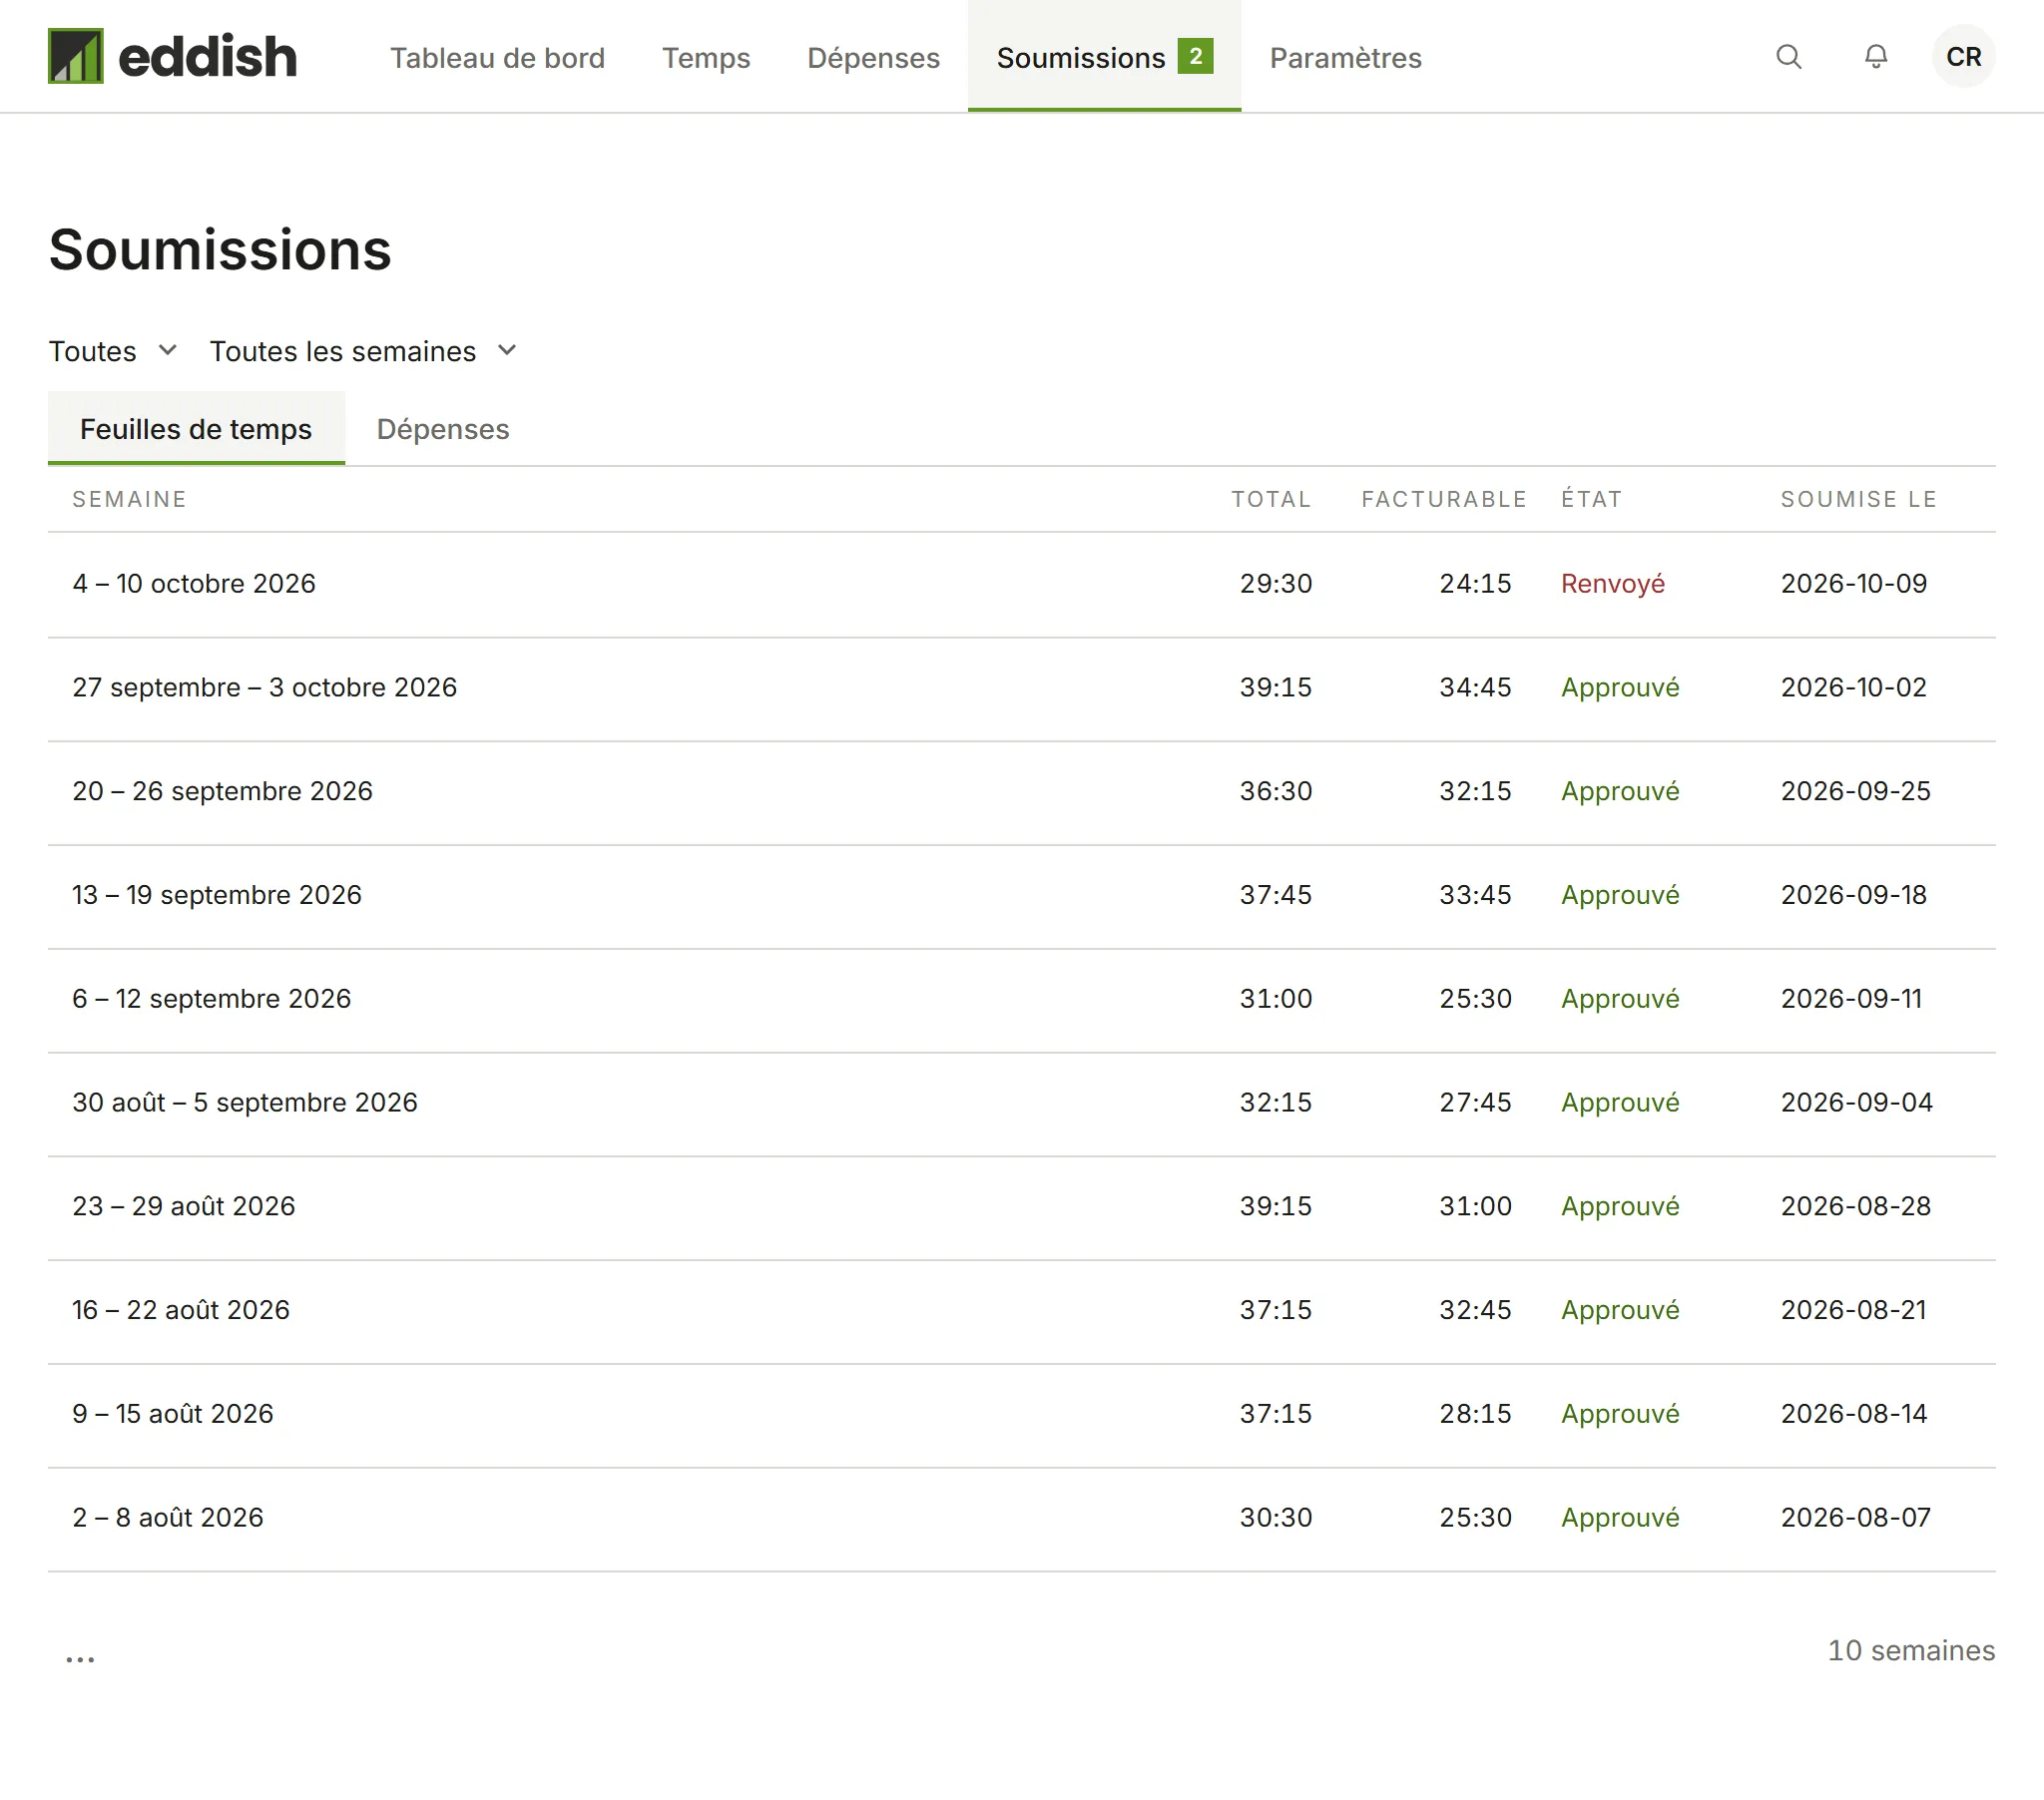2044x1800 pixels.
Task: Open the week 27 septembre – 3 octobre 2026
Action: (1021, 688)
